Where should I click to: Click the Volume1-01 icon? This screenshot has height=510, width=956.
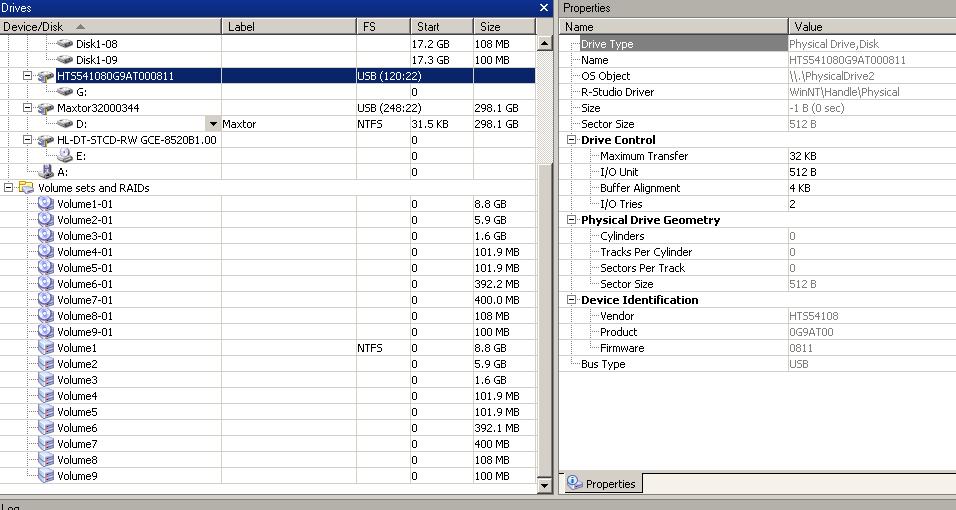[x=46, y=203]
